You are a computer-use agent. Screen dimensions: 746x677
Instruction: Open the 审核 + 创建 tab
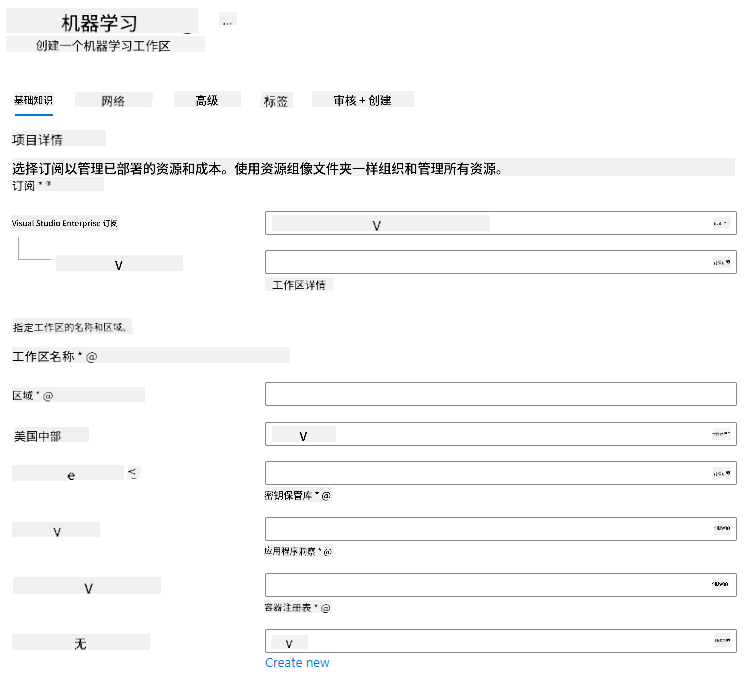[363, 100]
